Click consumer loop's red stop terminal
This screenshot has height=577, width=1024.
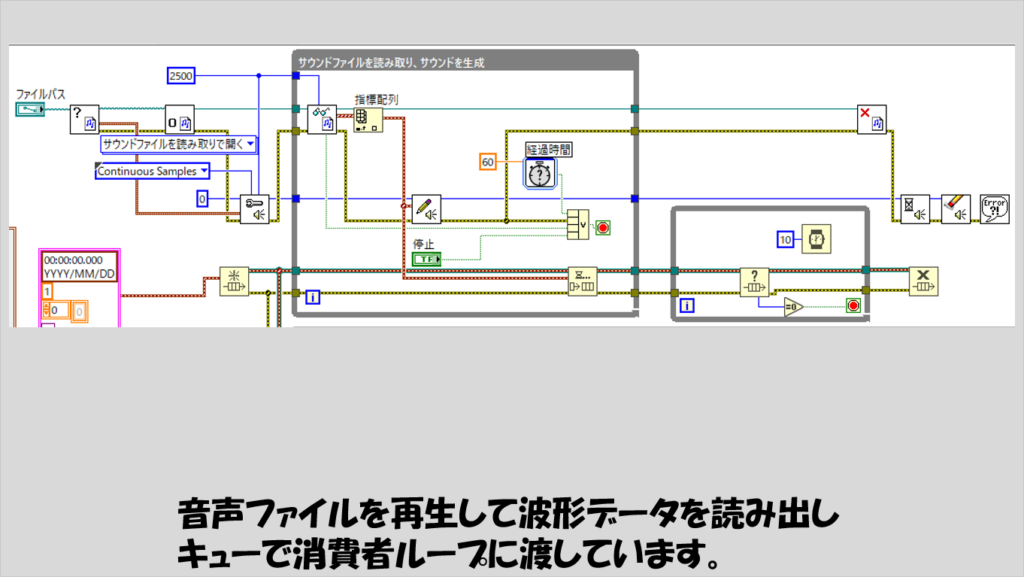853,306
